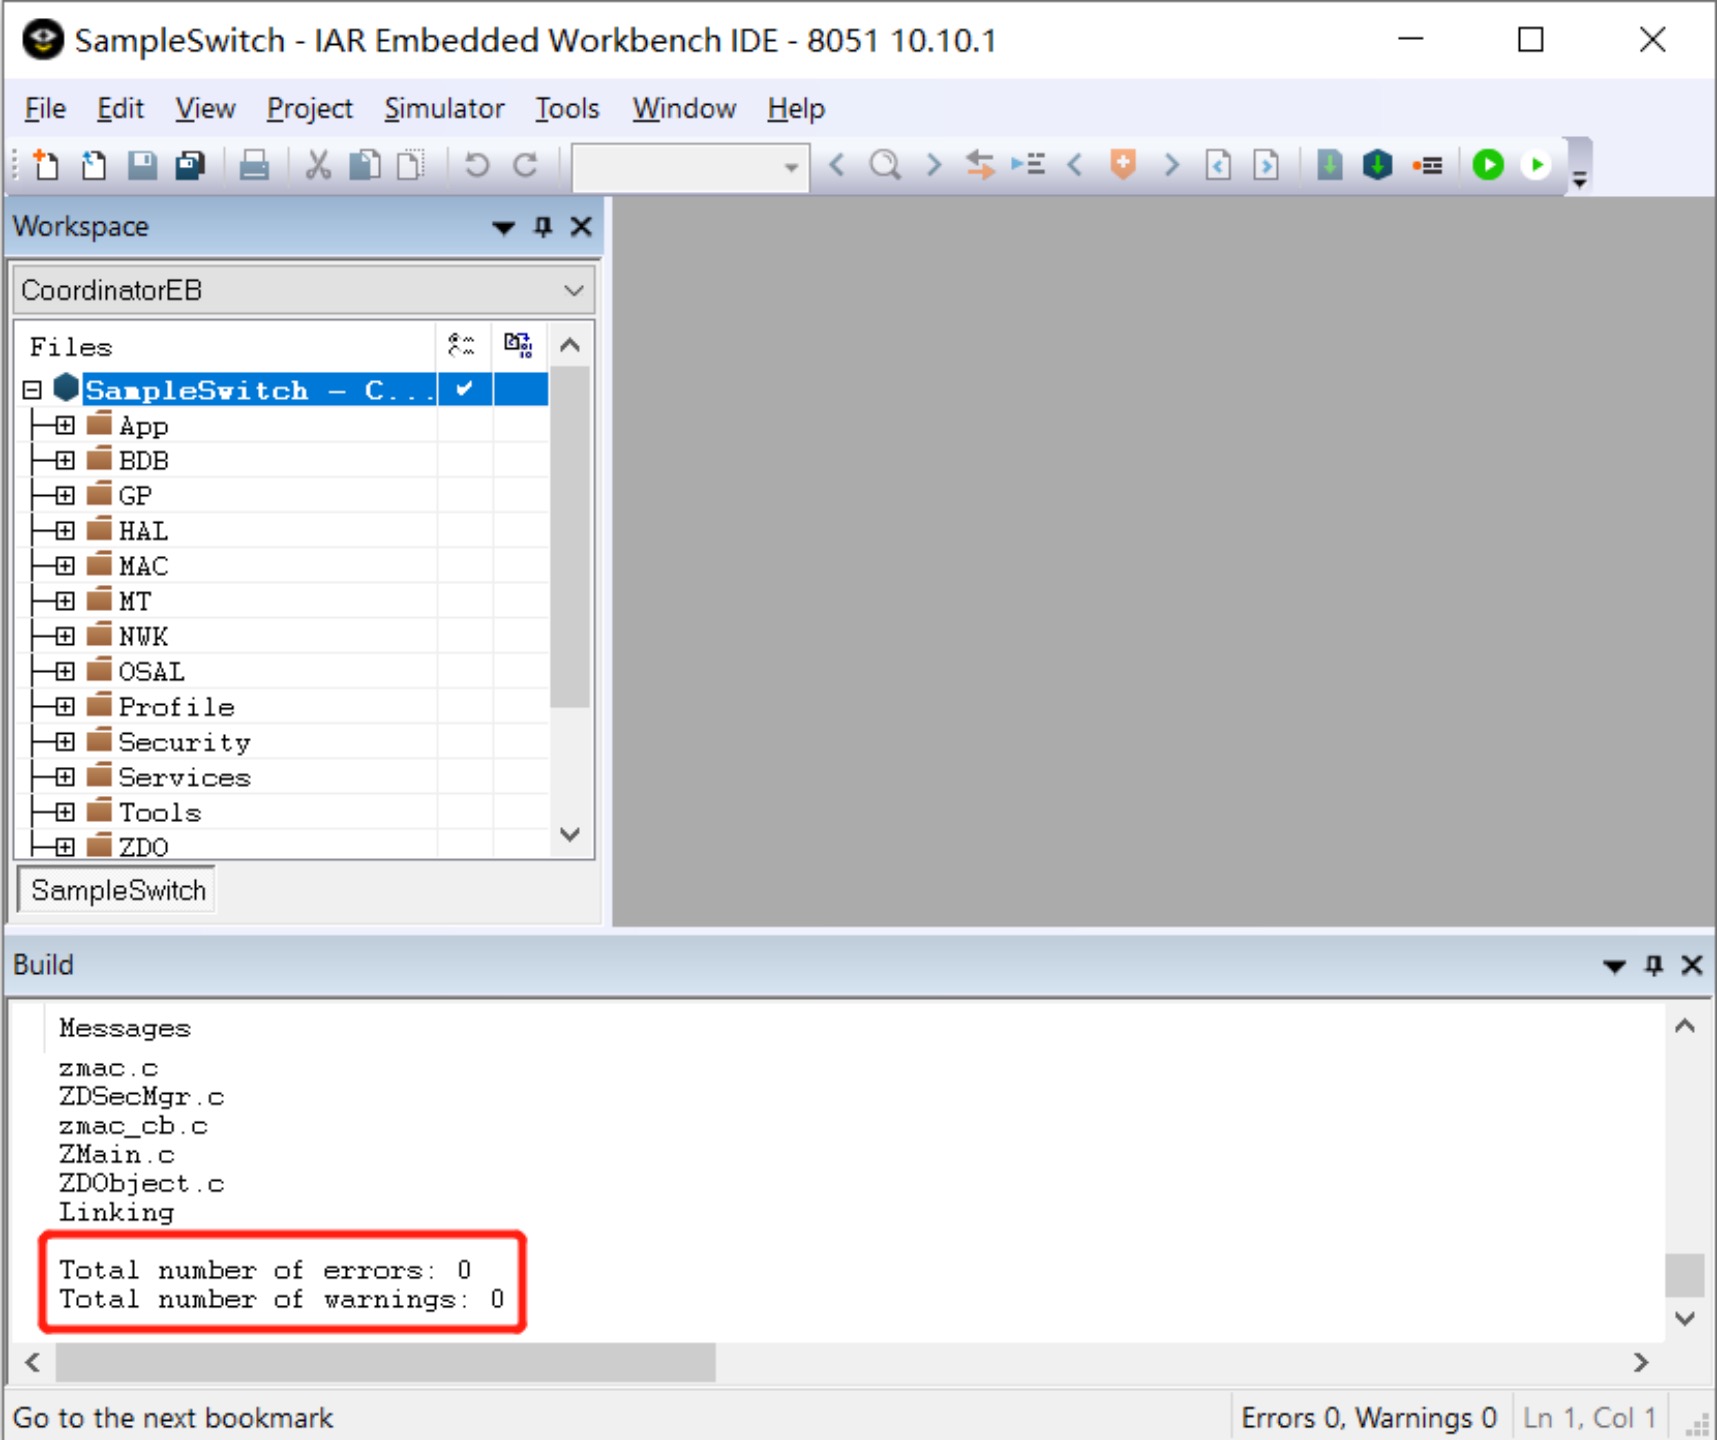Click the Toggle Bookmark orange icon
The image size is (1717, 1440).
tap(1123, 164)
